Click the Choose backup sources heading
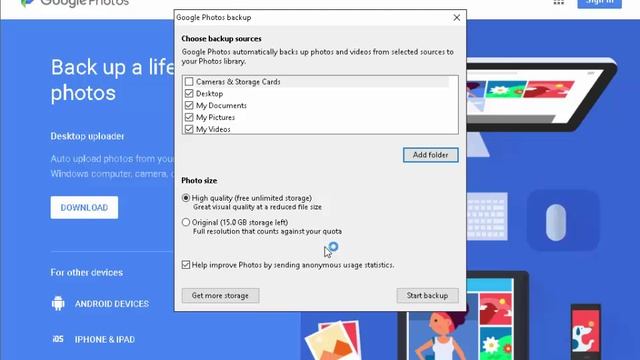 coord(222,39)
